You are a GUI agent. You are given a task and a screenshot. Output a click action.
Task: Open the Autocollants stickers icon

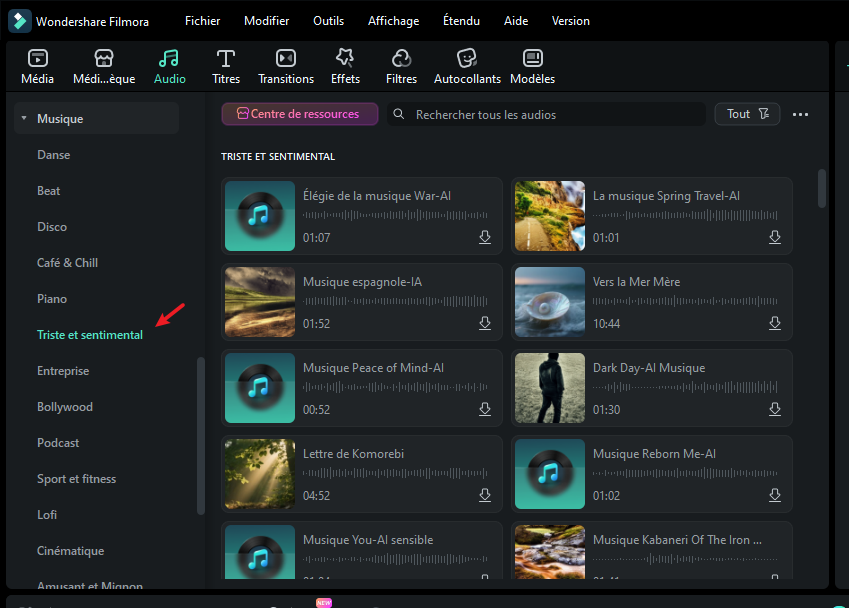click(x=466, y=59)
